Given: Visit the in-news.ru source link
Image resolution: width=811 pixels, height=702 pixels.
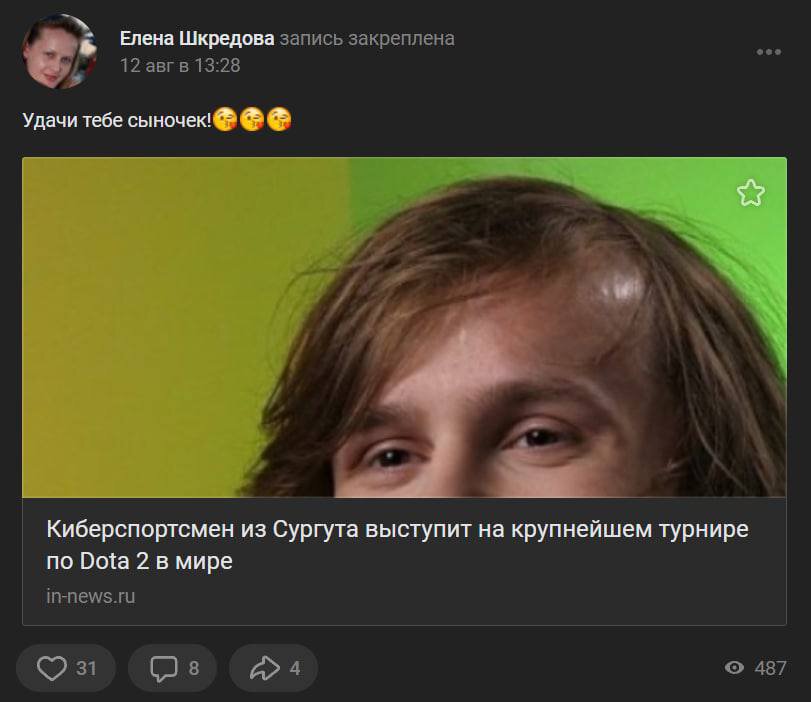Looking at the screenshot, I should pyautogui.click(x=91, y=596).
